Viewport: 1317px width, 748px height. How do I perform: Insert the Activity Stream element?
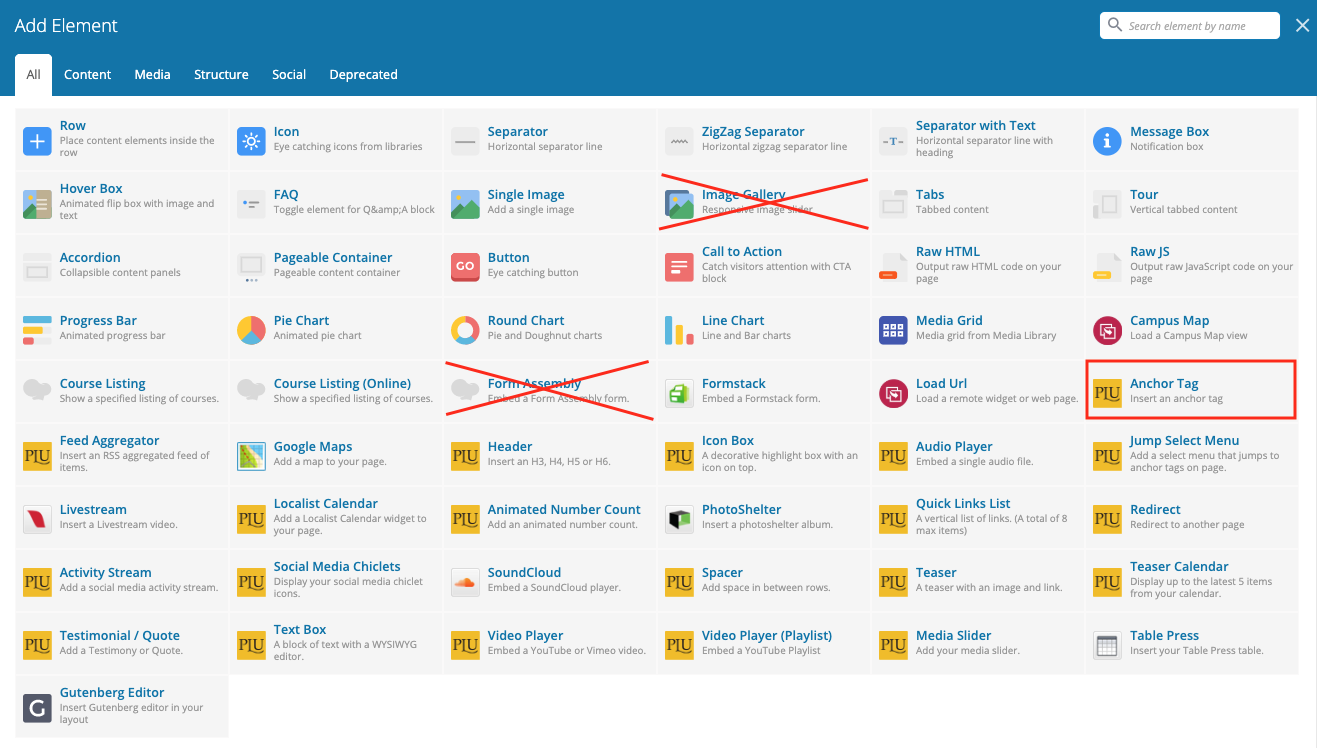click(122, 582)
